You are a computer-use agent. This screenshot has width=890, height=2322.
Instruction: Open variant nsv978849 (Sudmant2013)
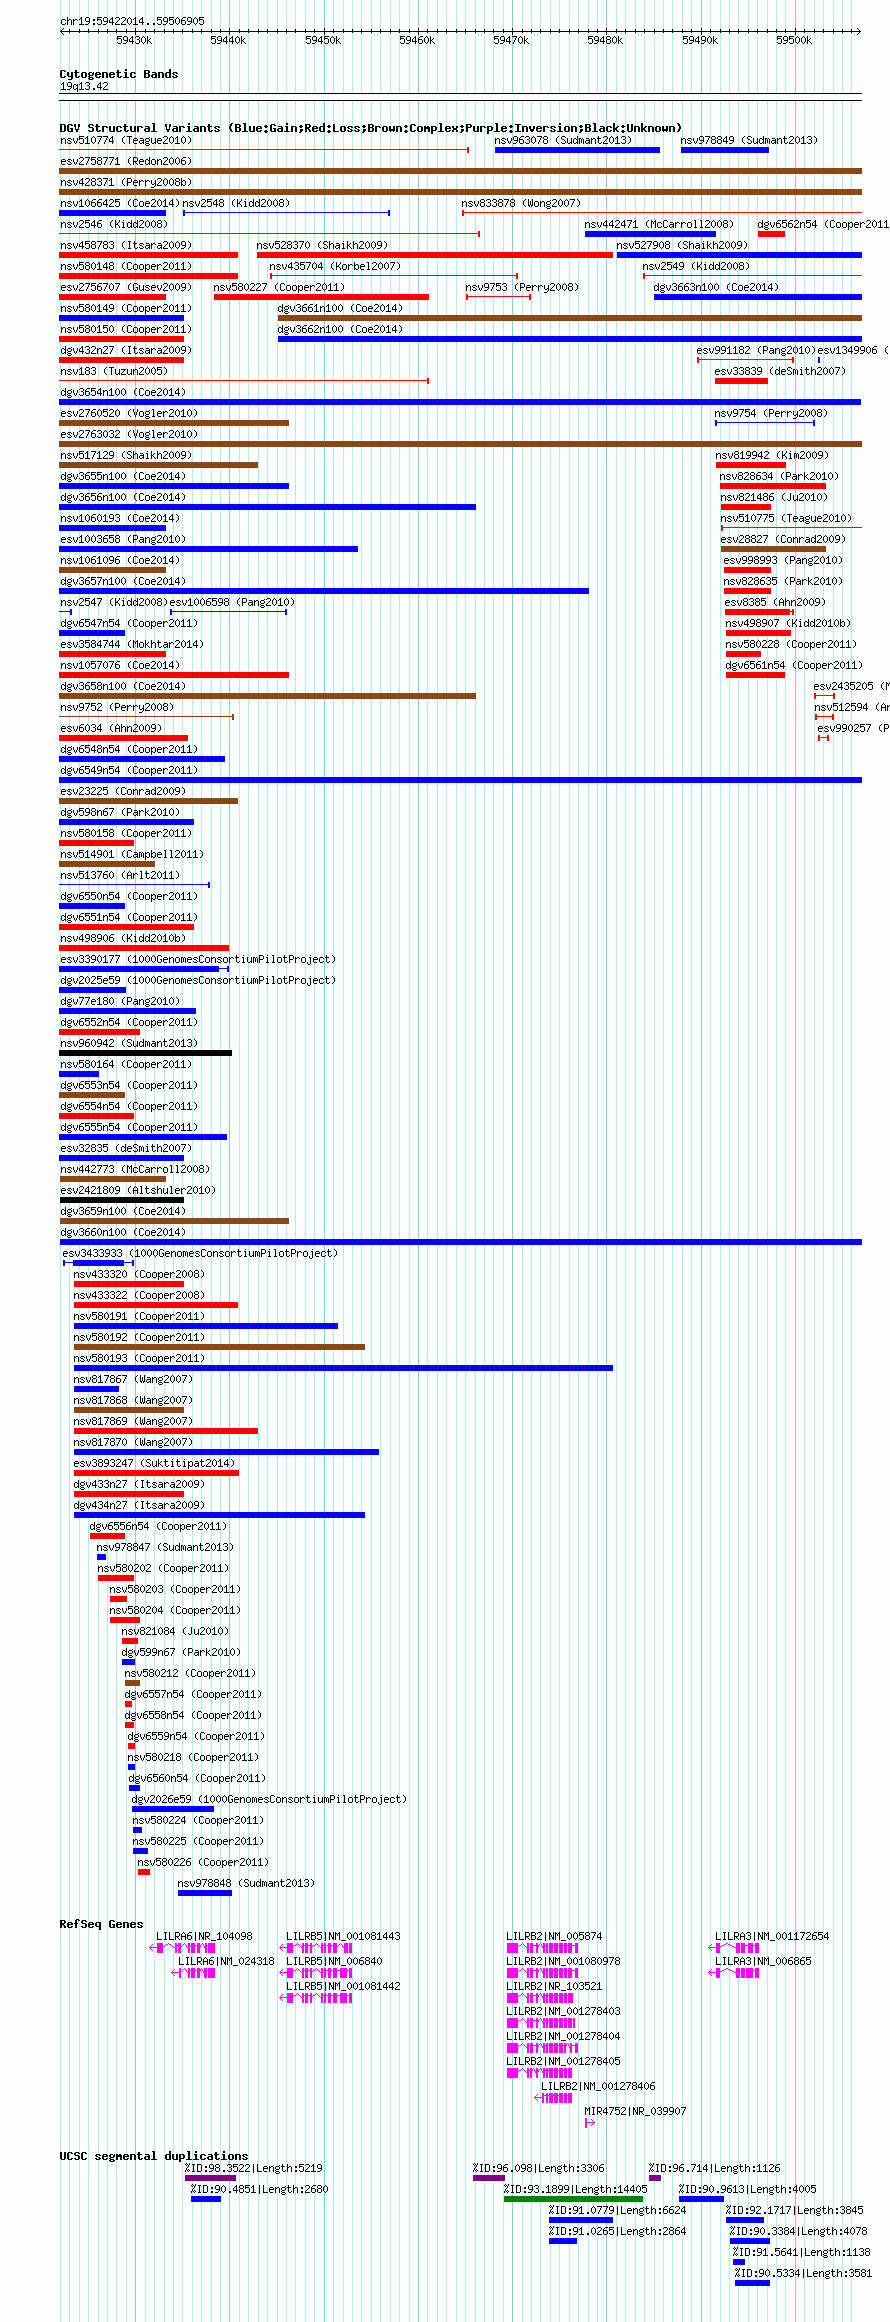coord(749,140)
